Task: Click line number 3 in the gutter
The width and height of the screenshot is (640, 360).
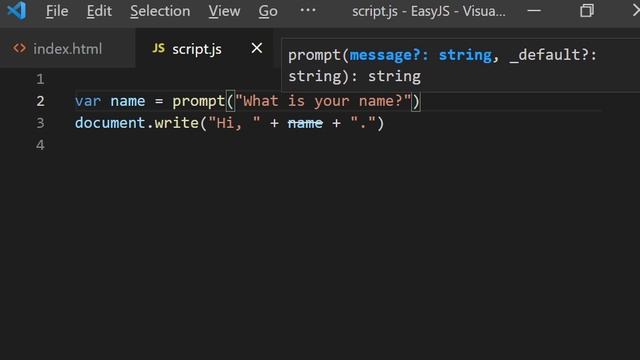Action: click(40, 123)
